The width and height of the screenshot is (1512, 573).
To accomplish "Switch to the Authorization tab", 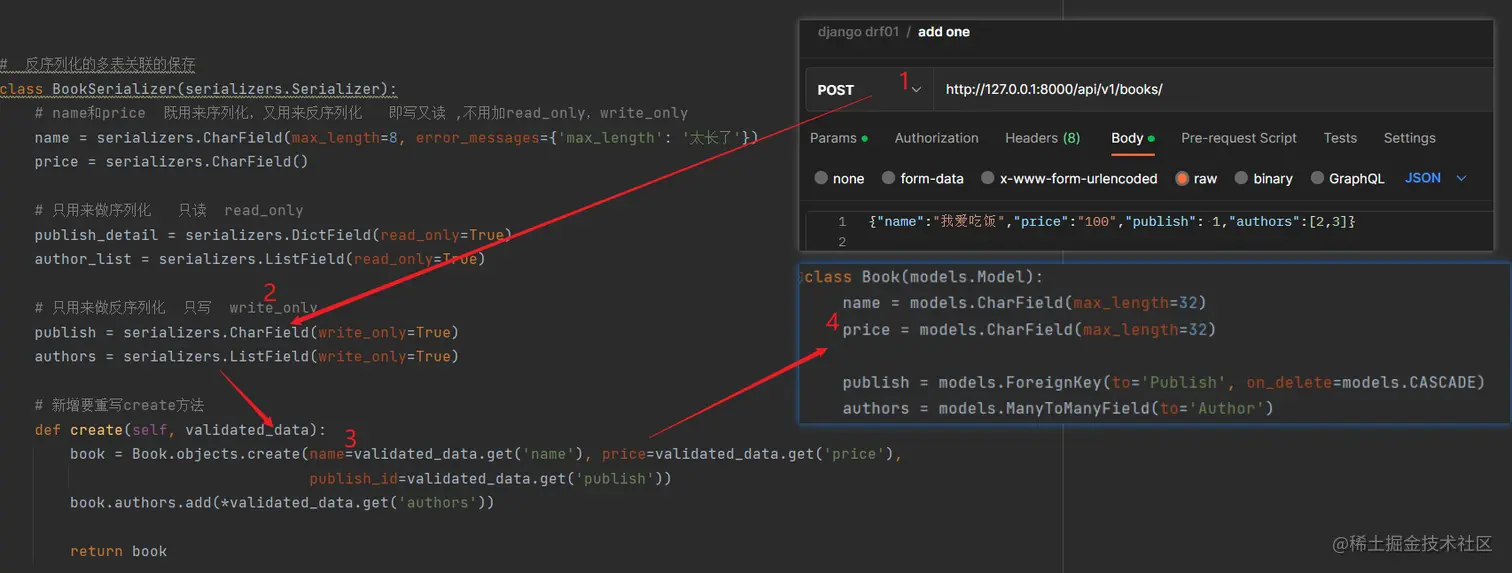I will (936, 138).
